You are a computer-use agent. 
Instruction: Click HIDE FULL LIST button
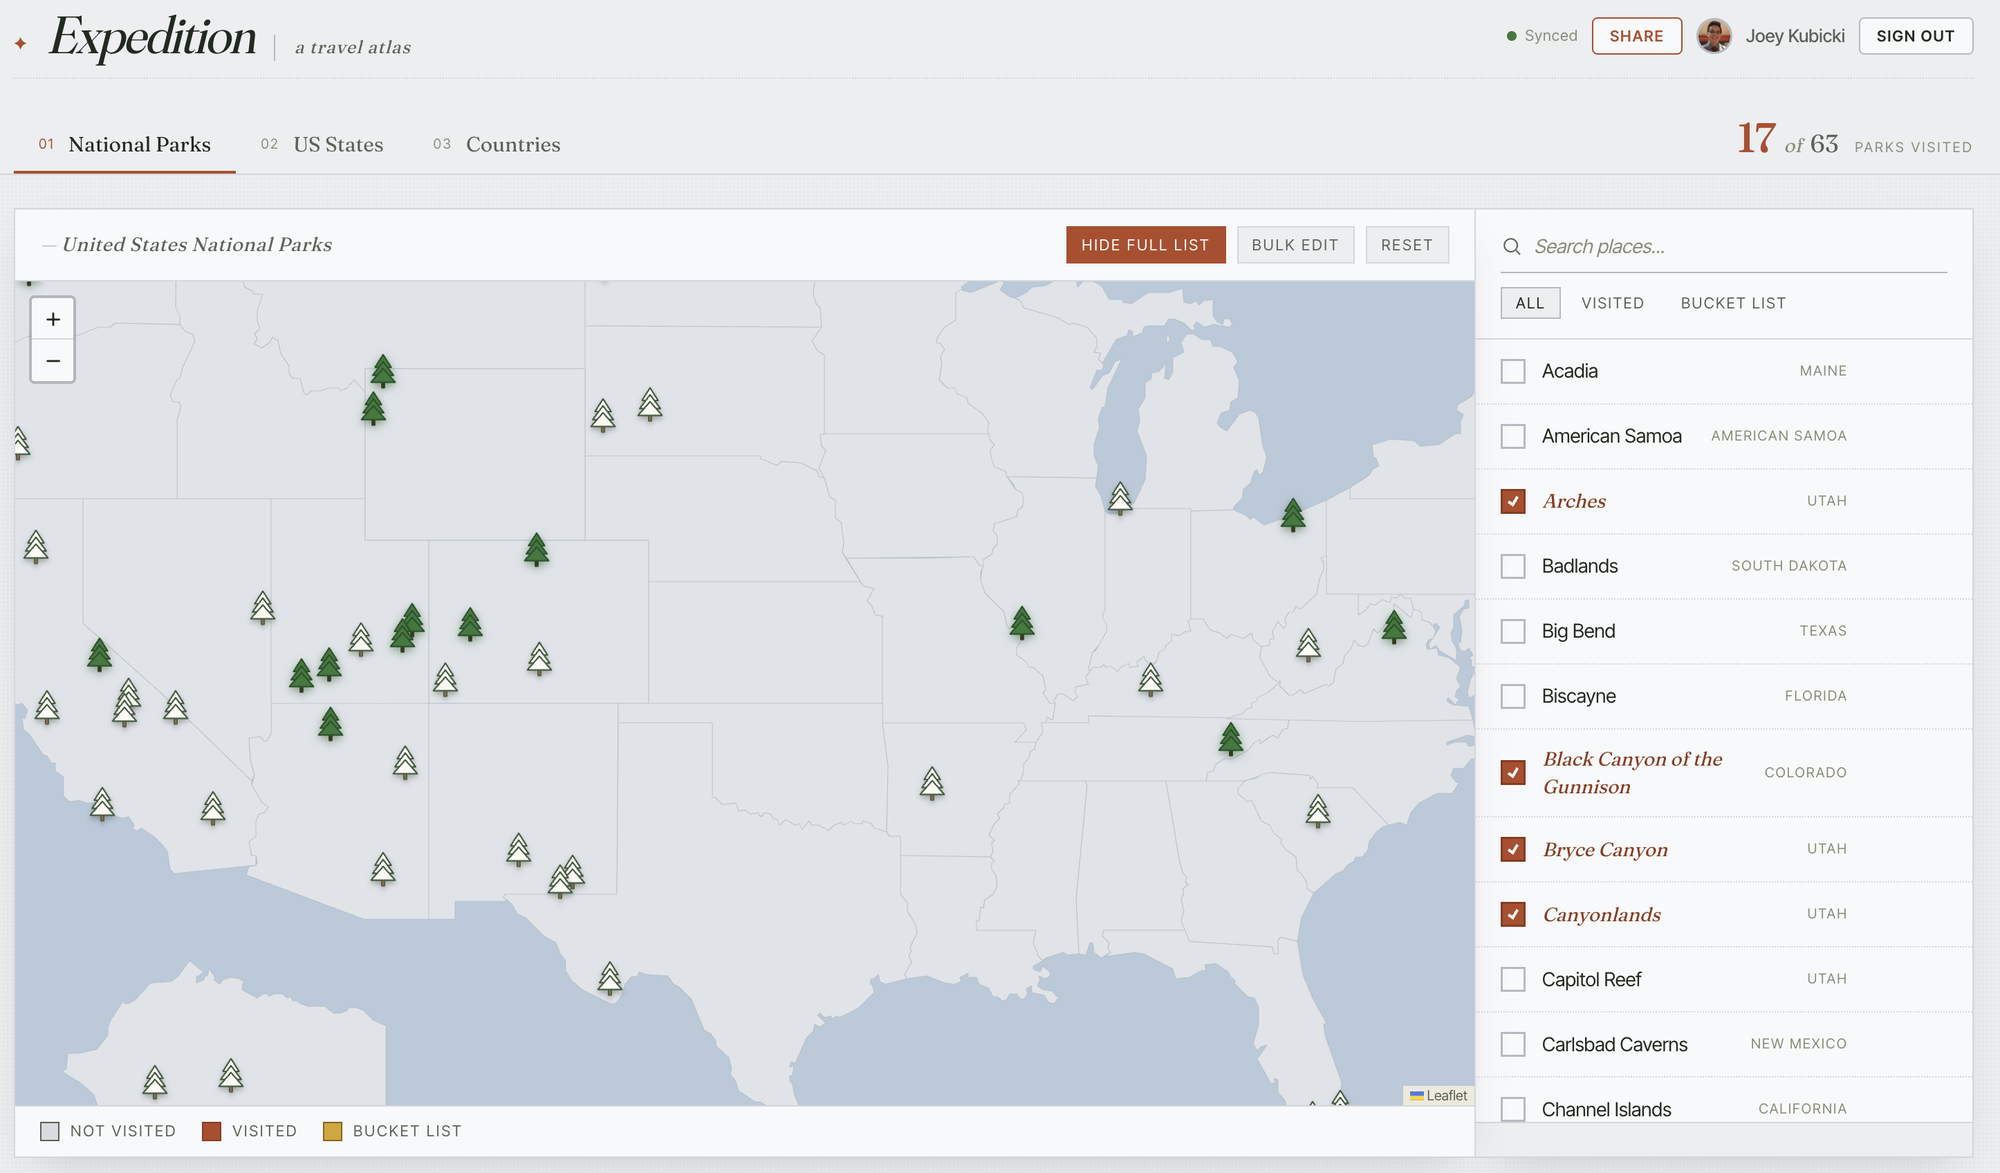1145,245
